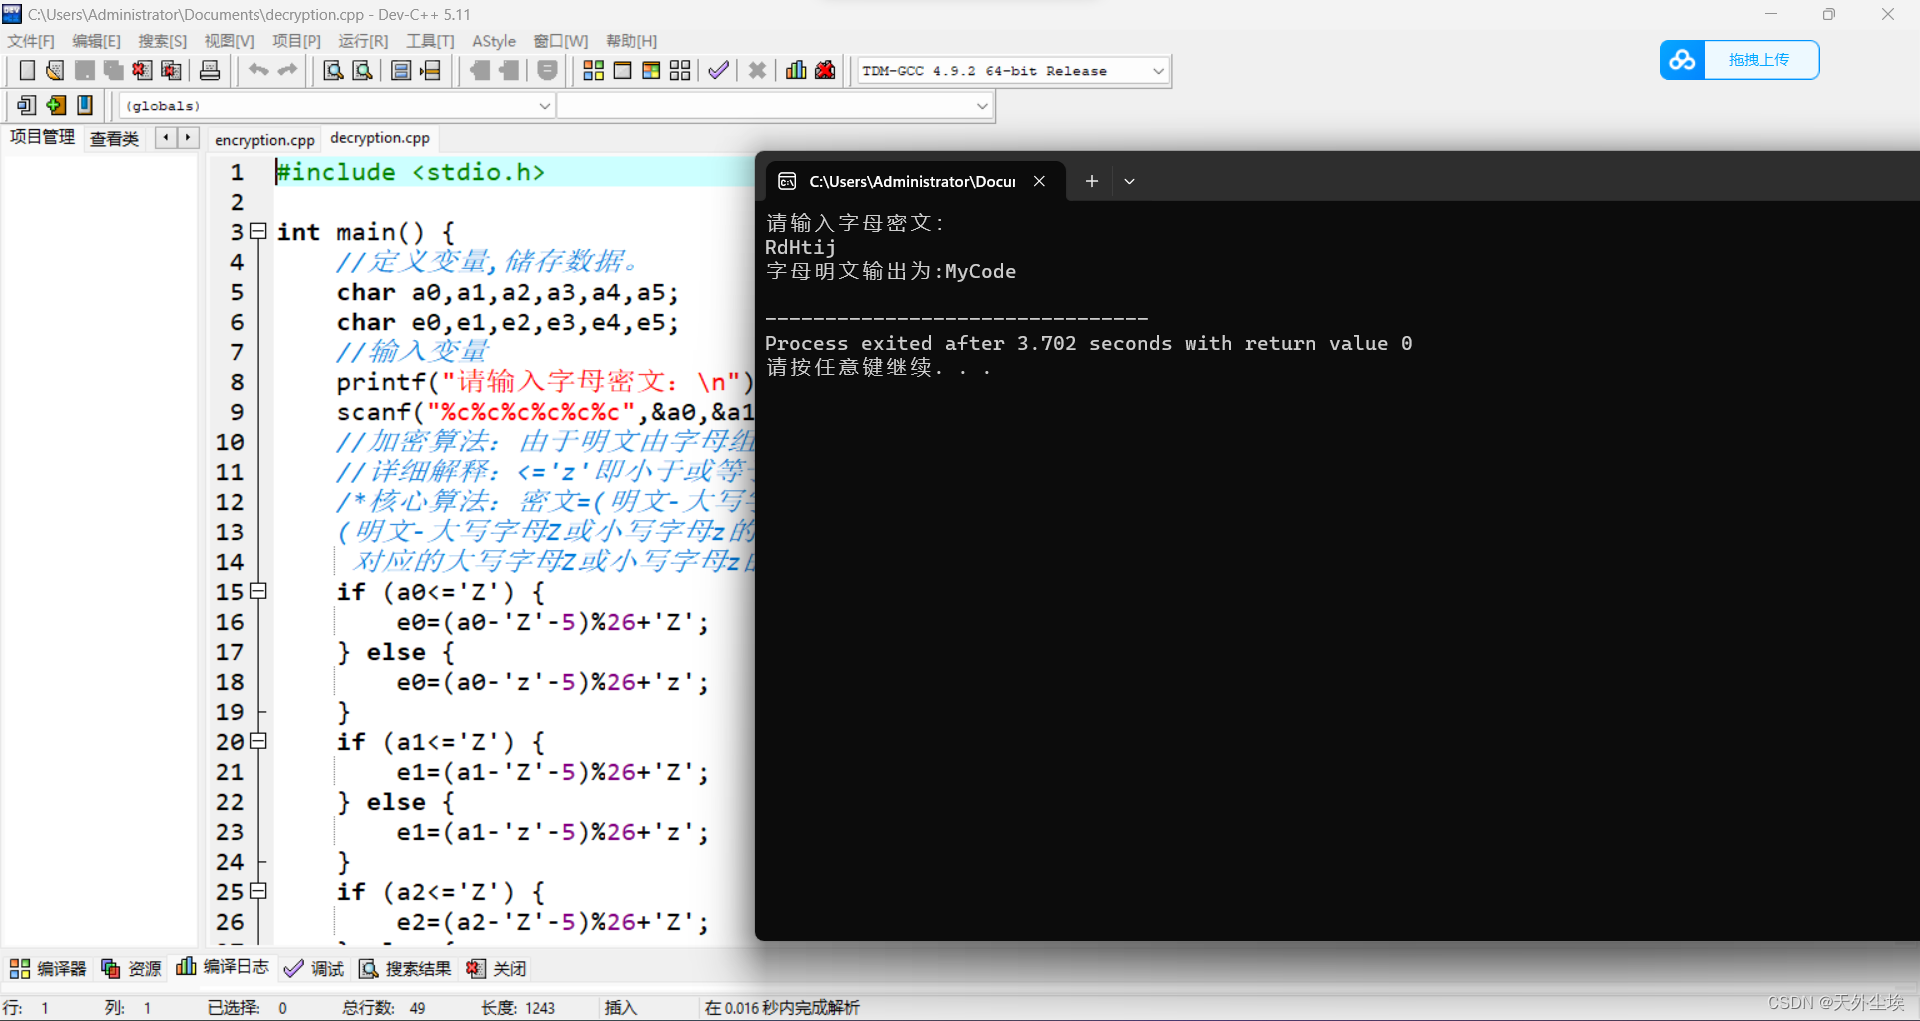The width and height of the screenshot is (1920, 1021).
Task: Click the left scroll arrow of the panel tabs
Action: [166, 138]
